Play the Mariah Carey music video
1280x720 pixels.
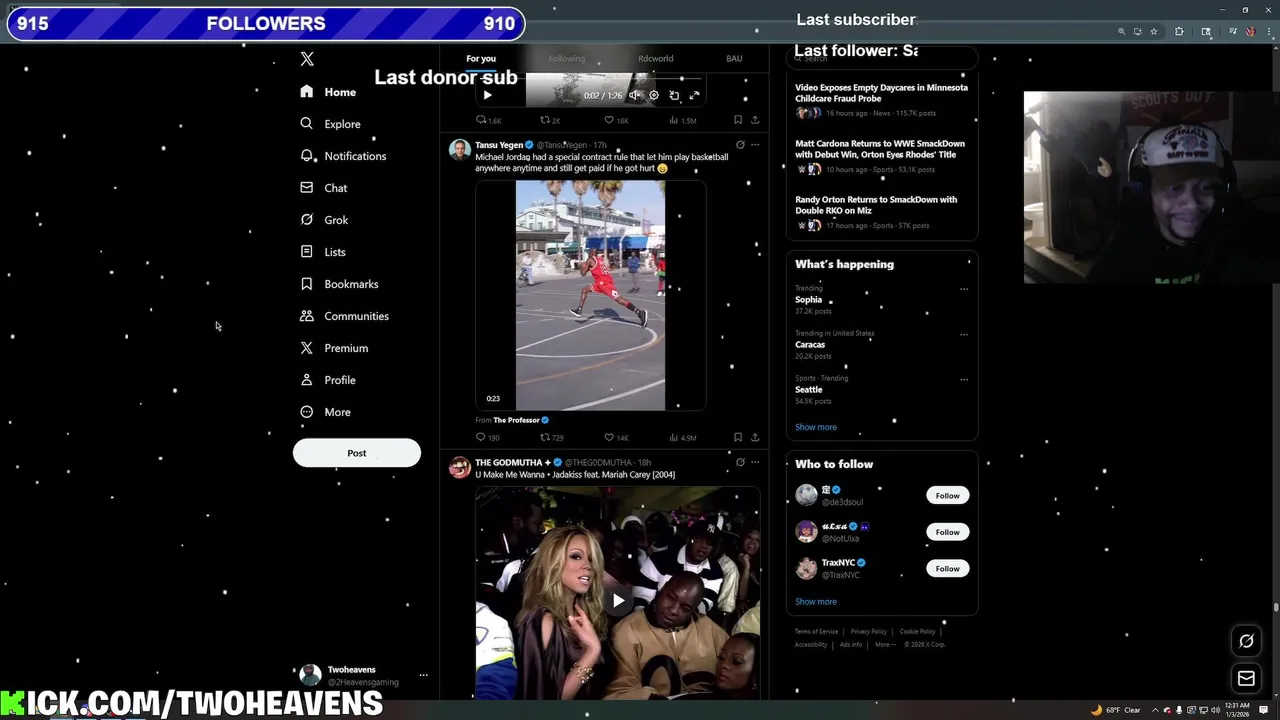pos(618,600)
